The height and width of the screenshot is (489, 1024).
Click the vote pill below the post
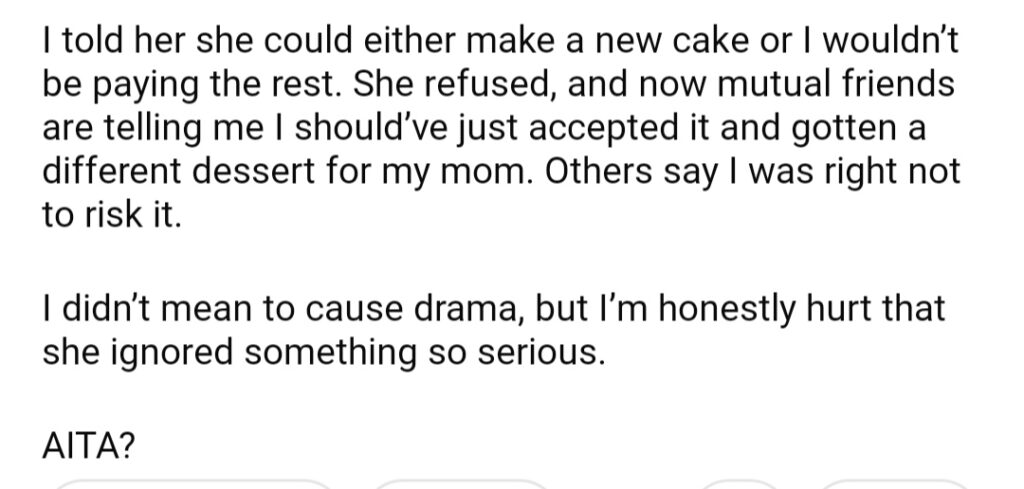coord(193,484)
